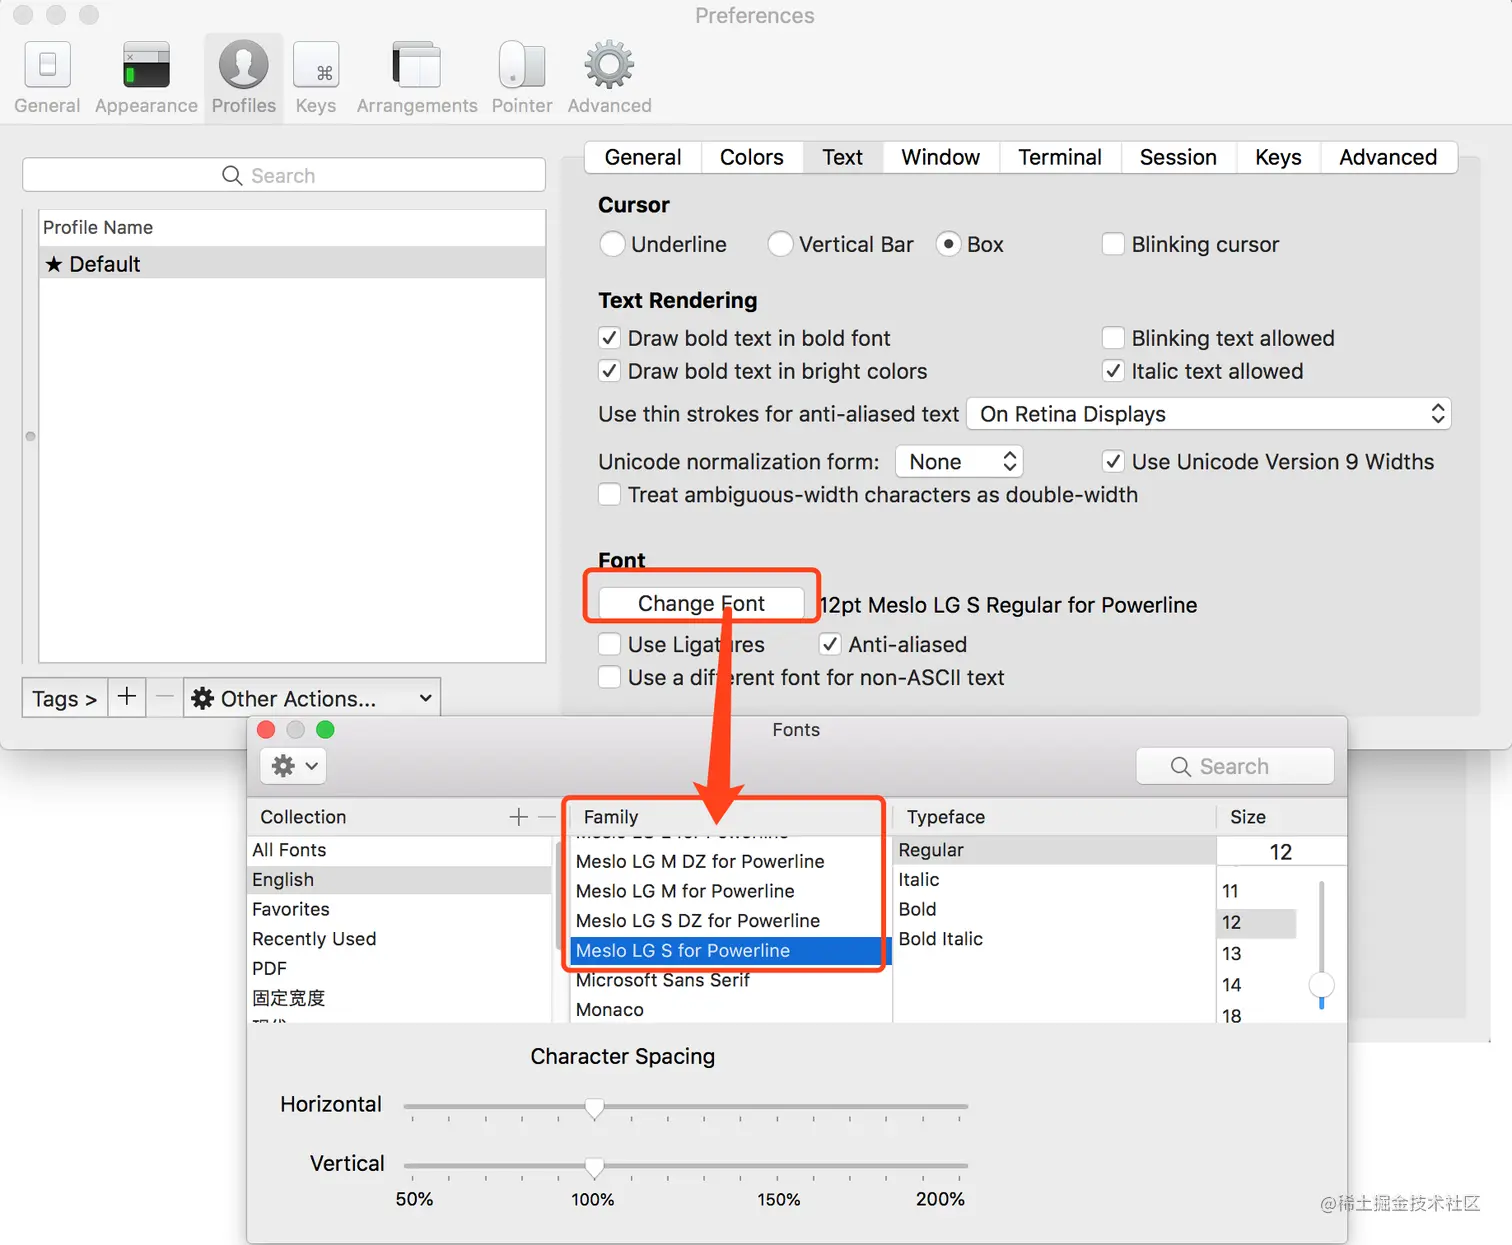This screenshot has width=1512, height=1245.
Task: Enable Blinking text allowed checkbox
Action: pyautogui.click(x=1113, y=338)
